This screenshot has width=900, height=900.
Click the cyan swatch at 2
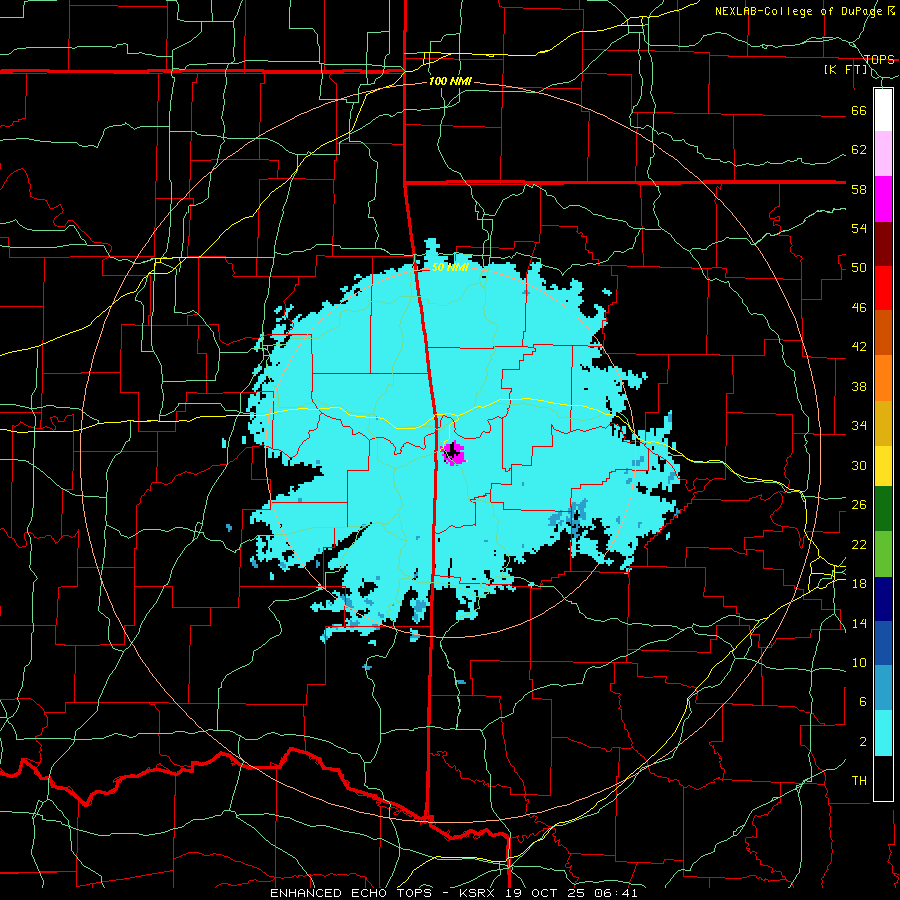click(883, 733)
